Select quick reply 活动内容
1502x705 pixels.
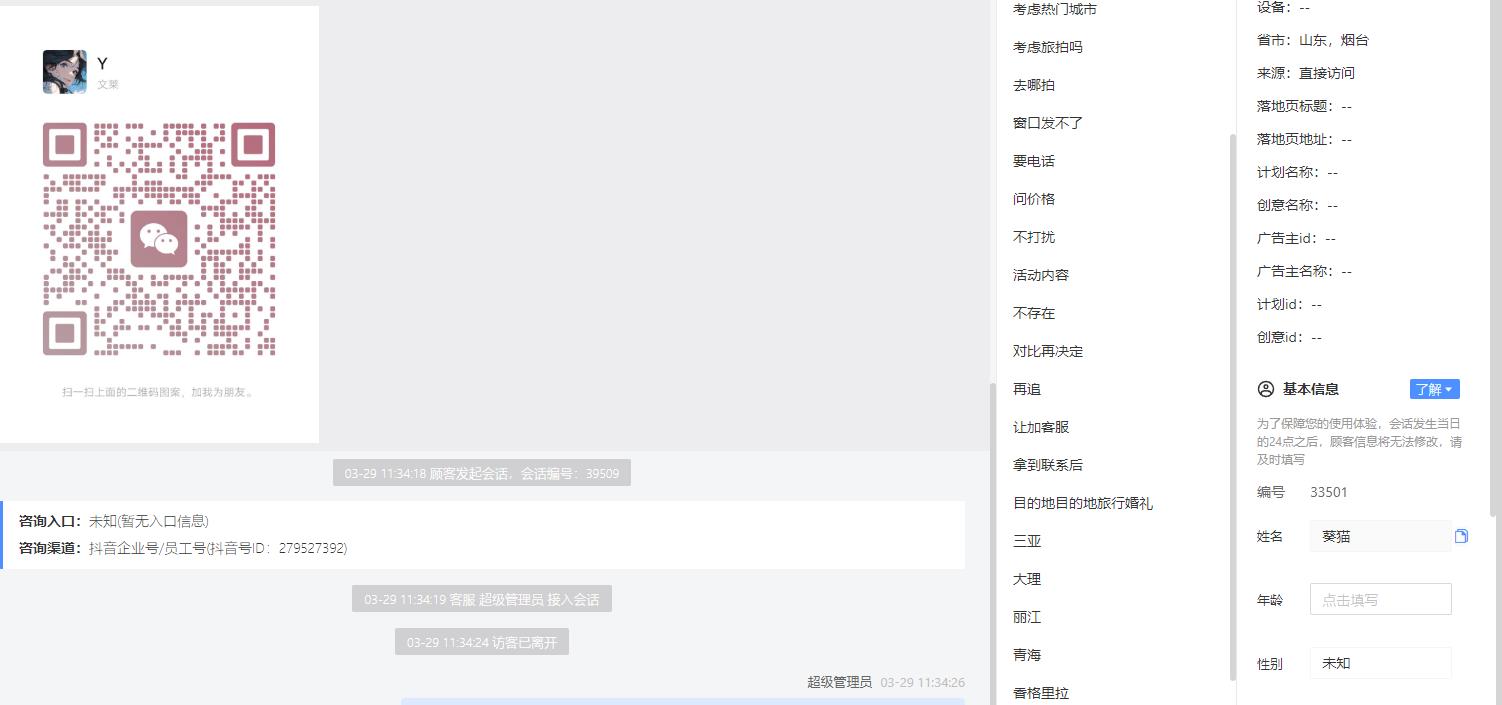click(x=1041, y=275)
